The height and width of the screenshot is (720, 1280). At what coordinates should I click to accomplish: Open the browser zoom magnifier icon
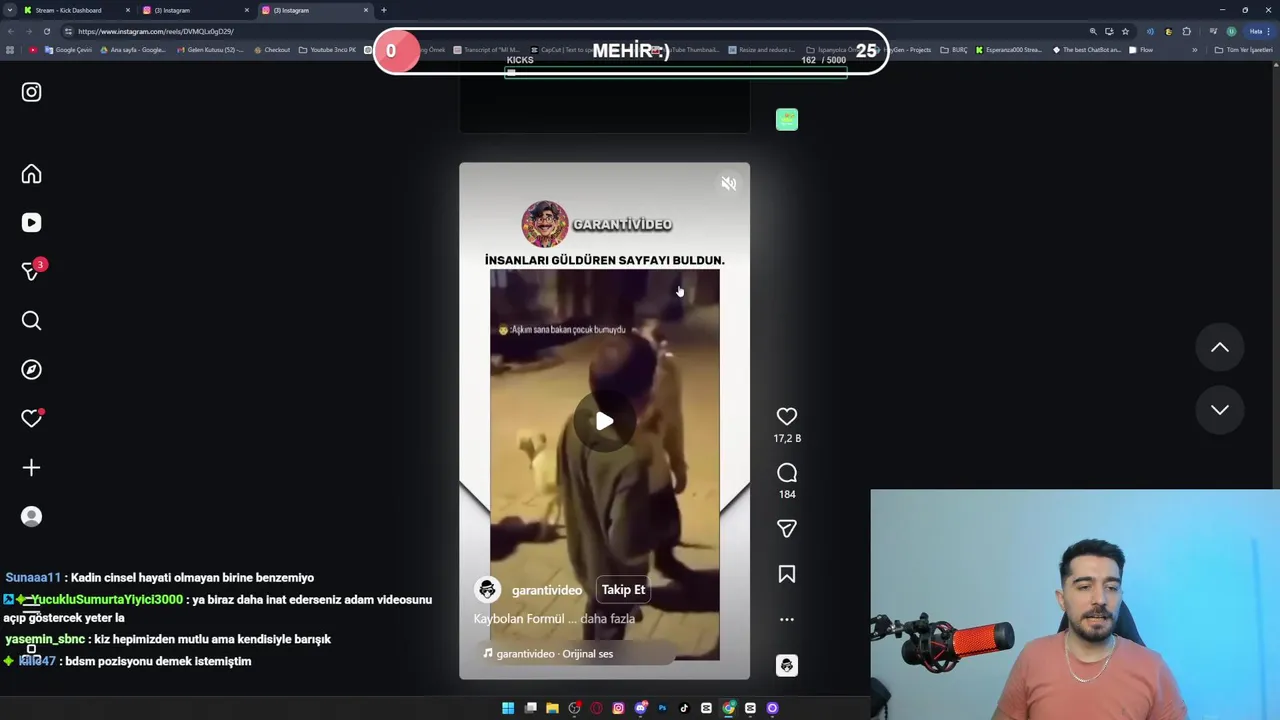click(1093, 31)
